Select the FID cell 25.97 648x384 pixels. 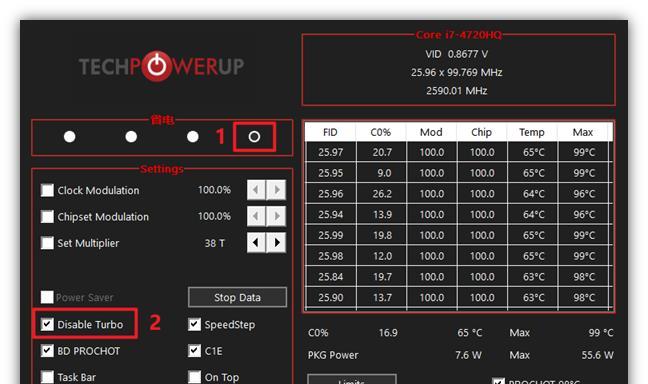(331, 152)
